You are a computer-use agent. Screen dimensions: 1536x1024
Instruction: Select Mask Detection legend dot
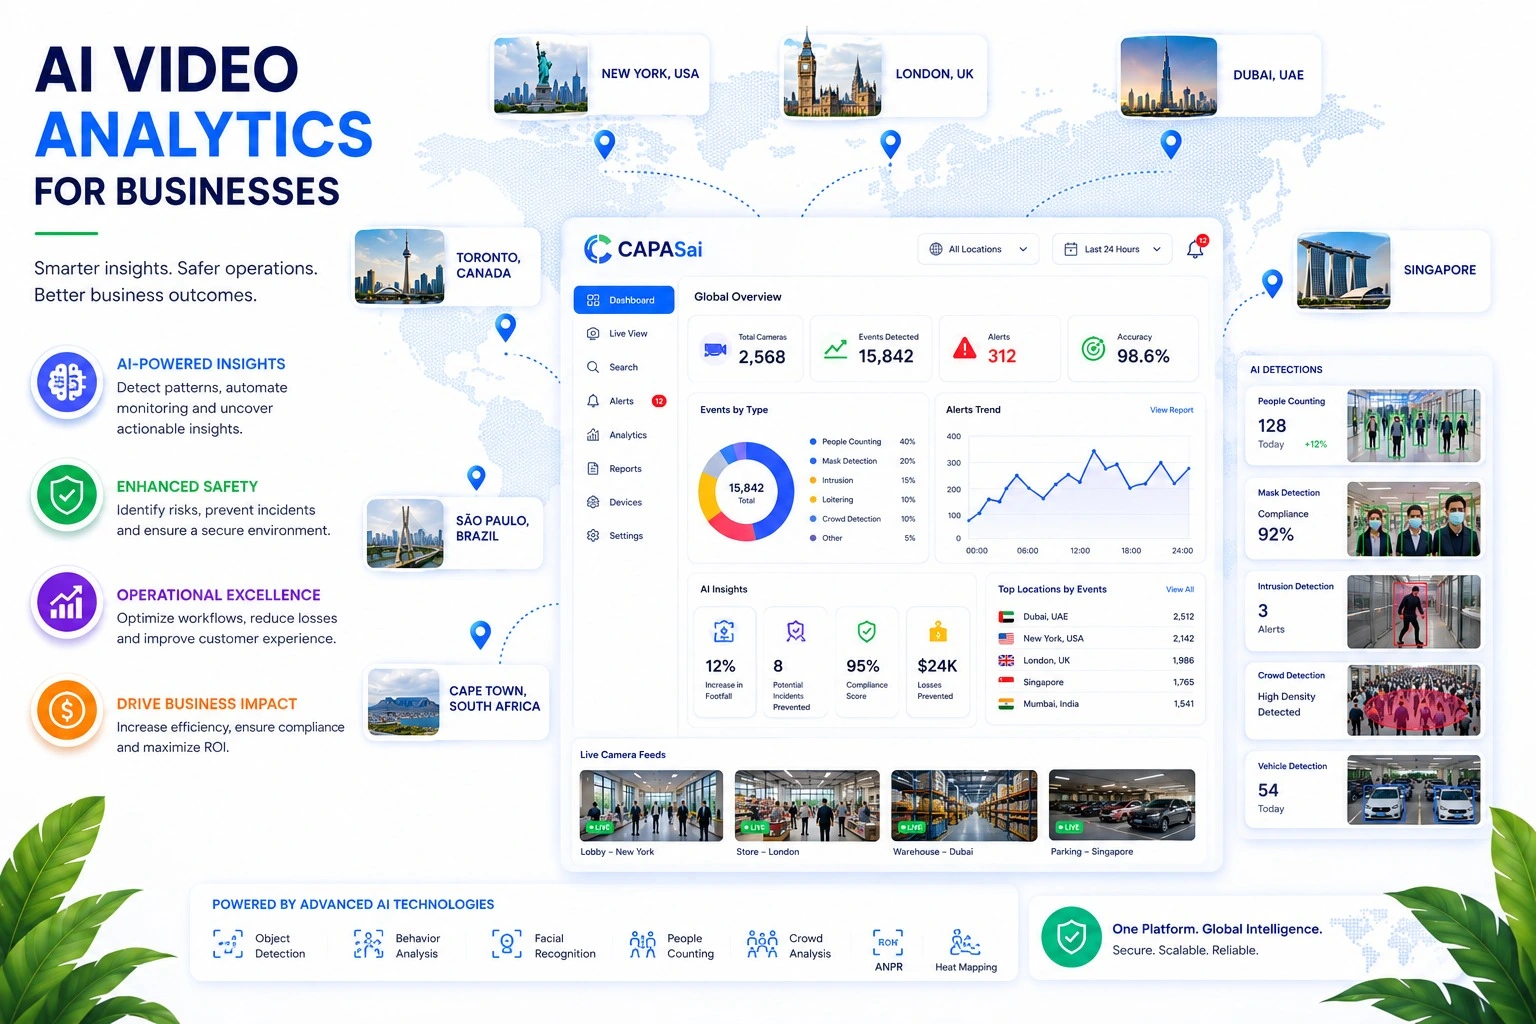coord(813,461)
